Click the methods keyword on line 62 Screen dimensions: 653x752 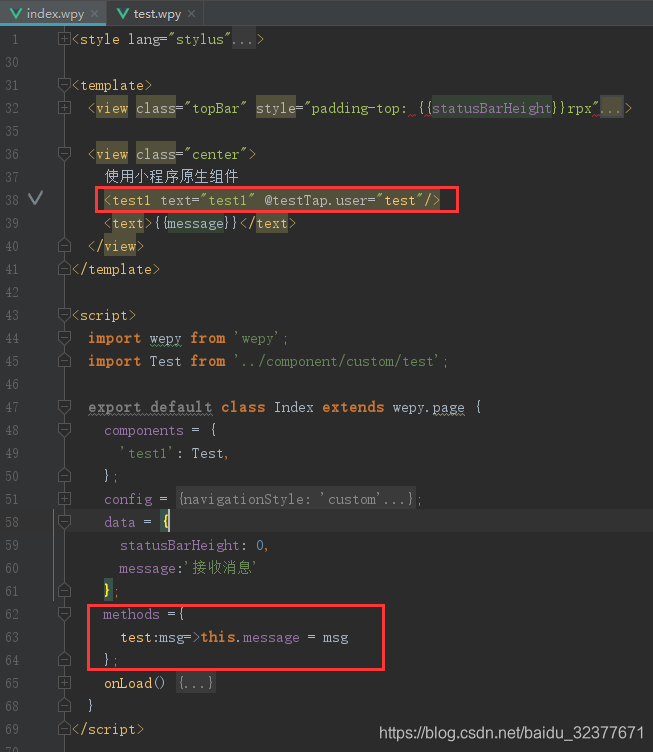click(131, 614)
